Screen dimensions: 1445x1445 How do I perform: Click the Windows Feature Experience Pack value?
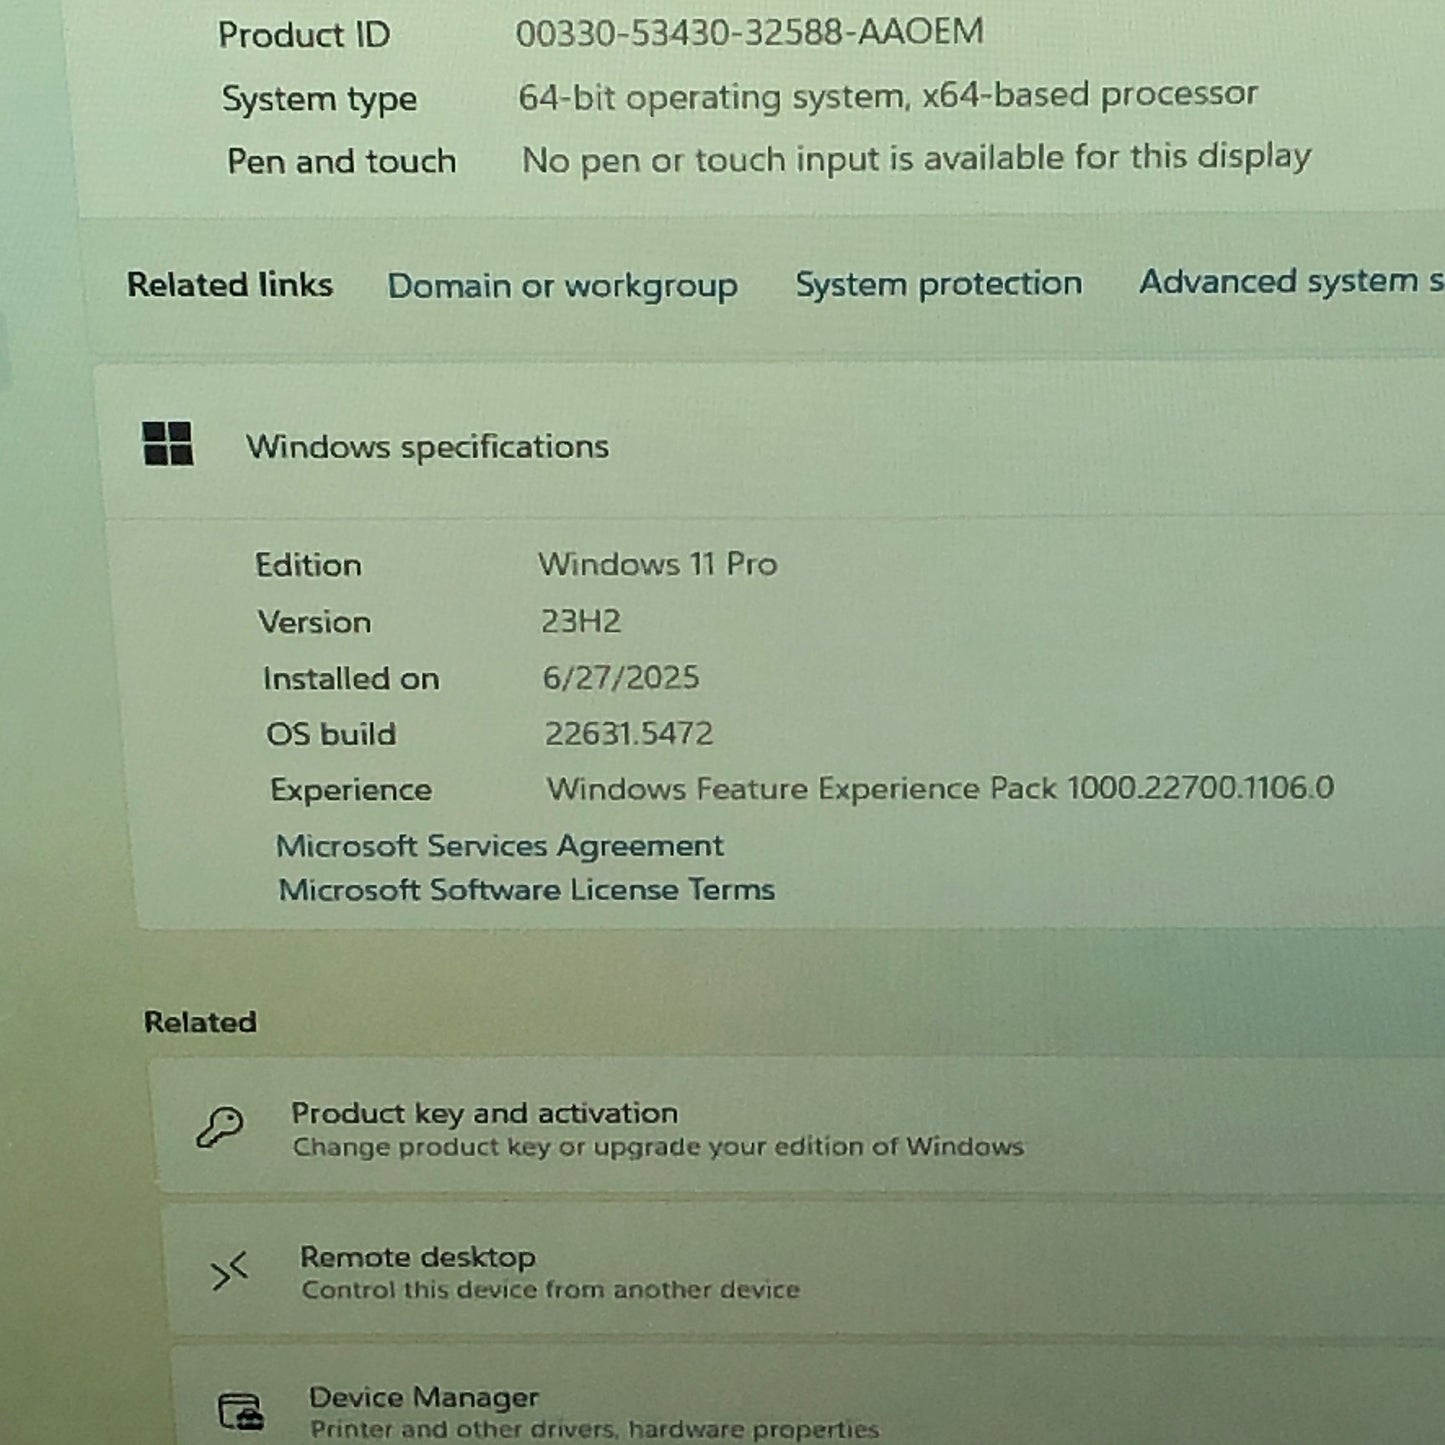939,789
